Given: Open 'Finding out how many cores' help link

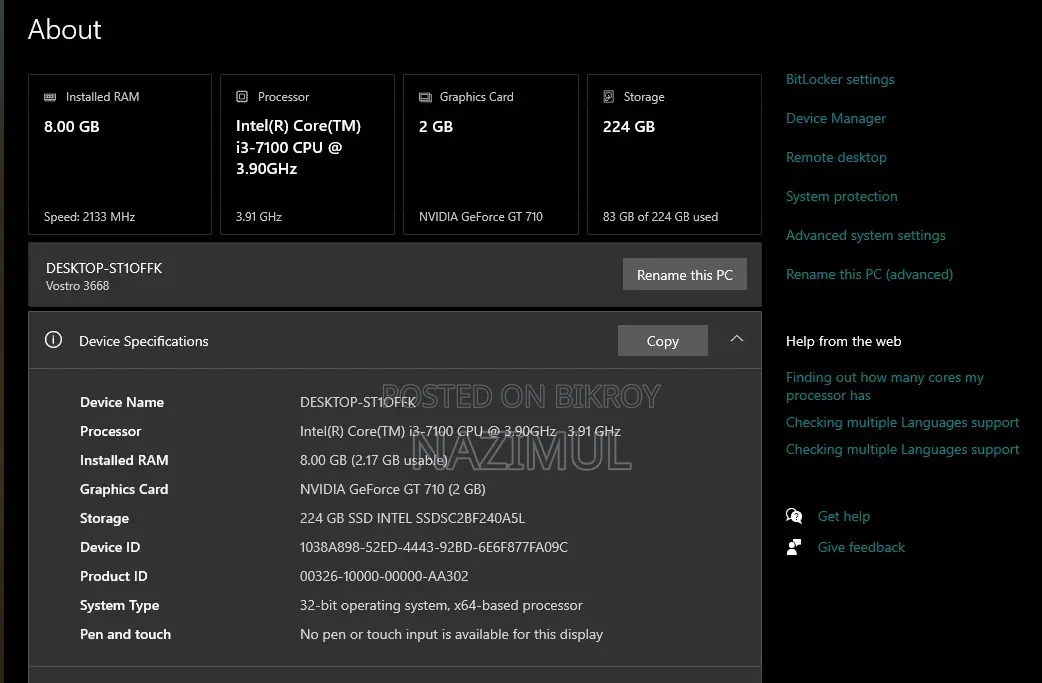Looking at the screenshot, I should point(885,386).
